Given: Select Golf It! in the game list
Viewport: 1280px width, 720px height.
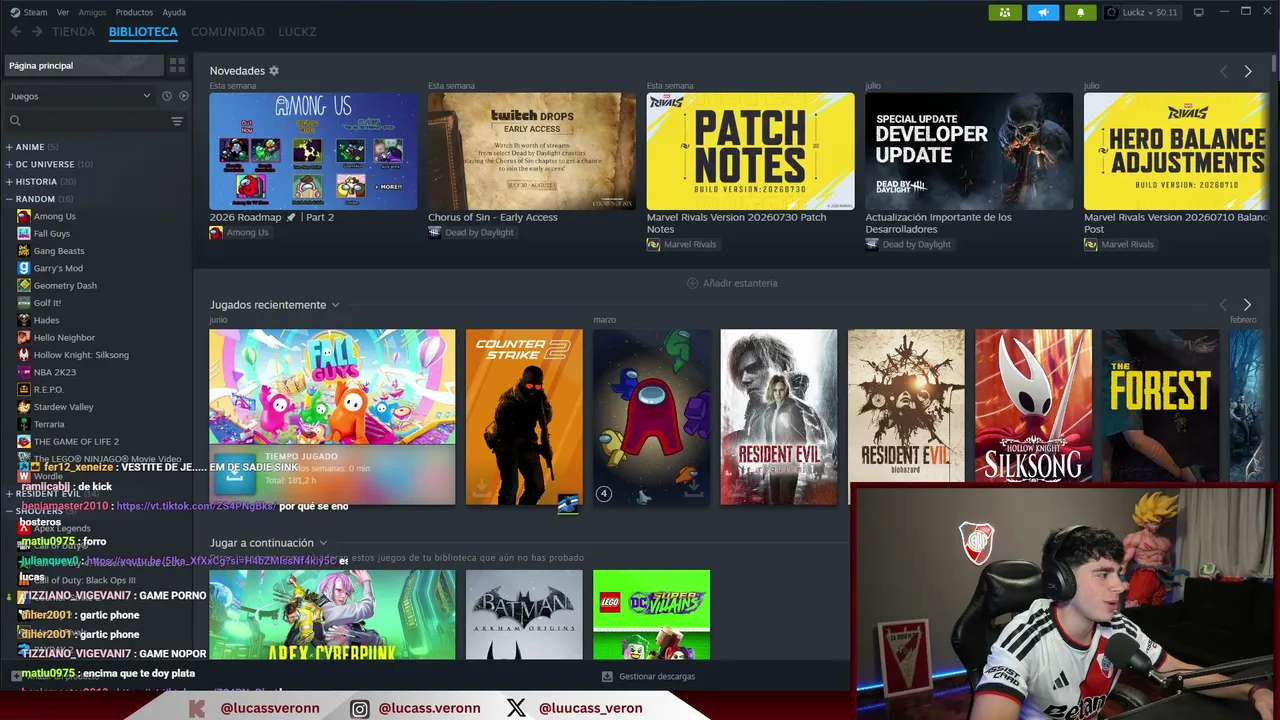Looking at the screenshot, I should point(47,303).
